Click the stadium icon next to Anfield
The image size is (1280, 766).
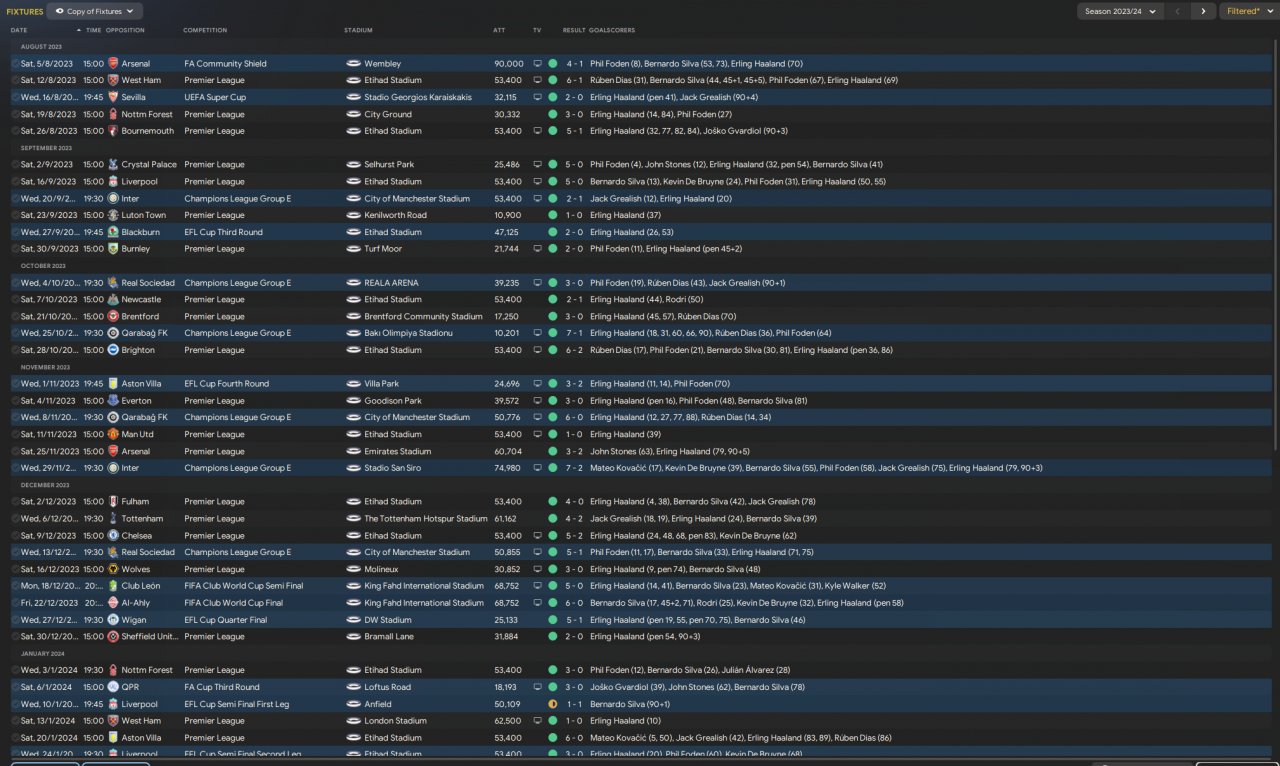coord(353,704)
